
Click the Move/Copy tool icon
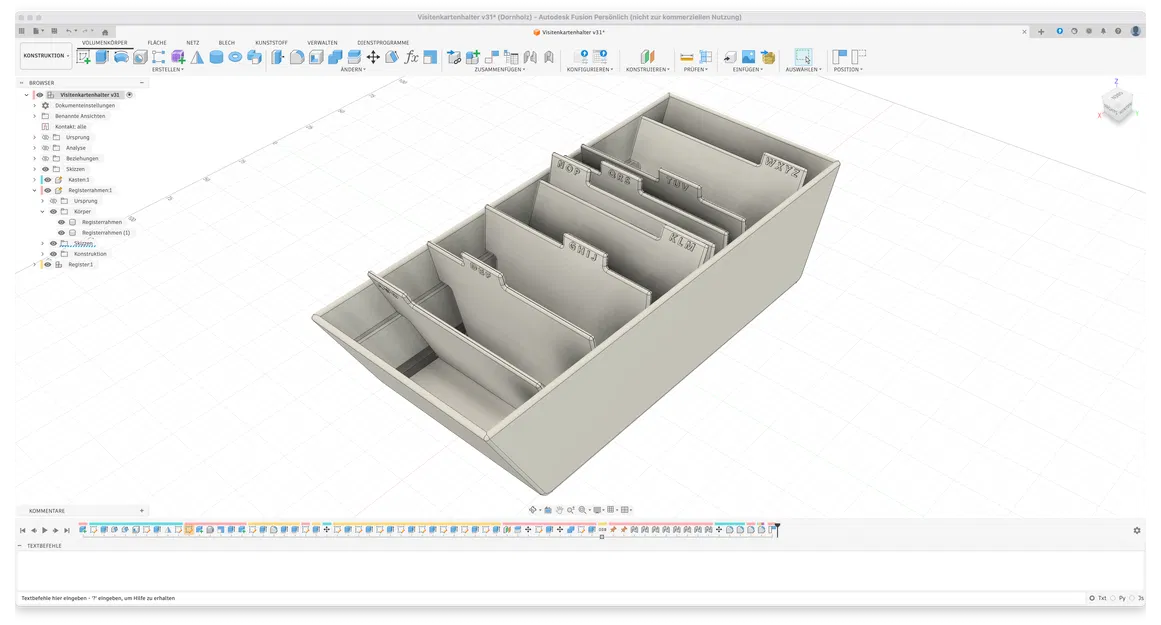point(374,58)
